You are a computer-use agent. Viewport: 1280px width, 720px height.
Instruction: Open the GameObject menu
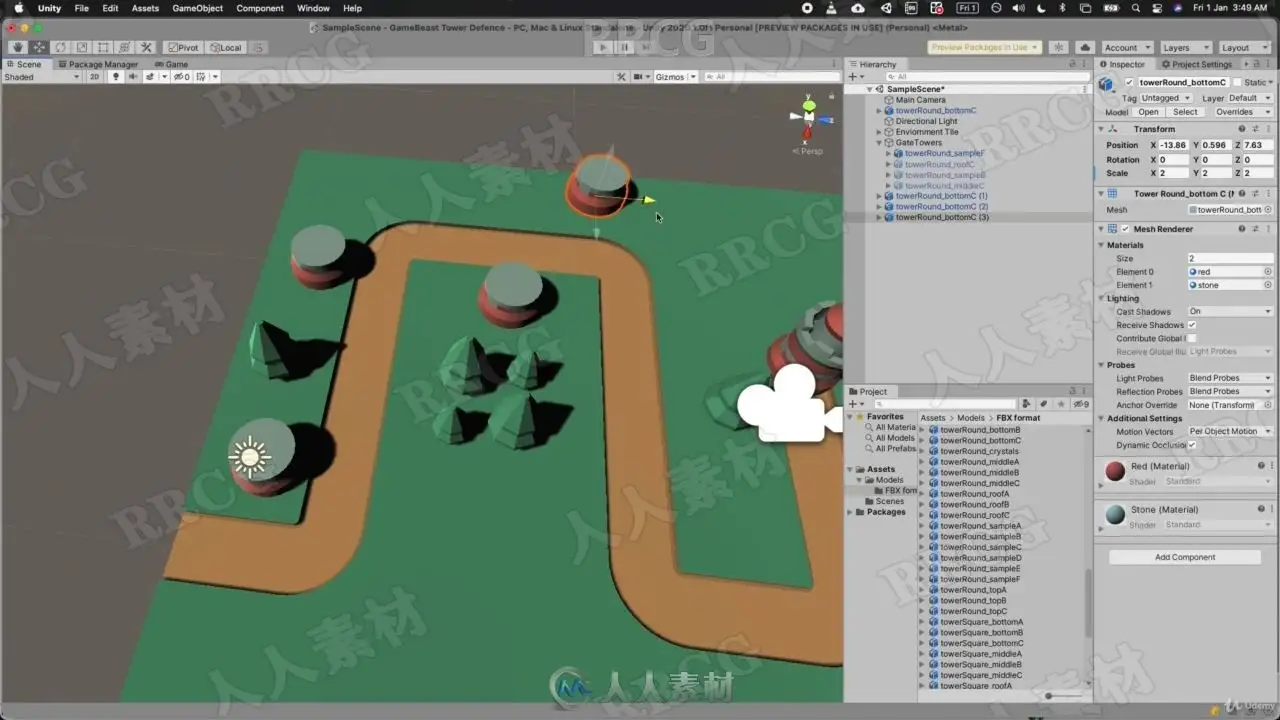coord(198,8)
